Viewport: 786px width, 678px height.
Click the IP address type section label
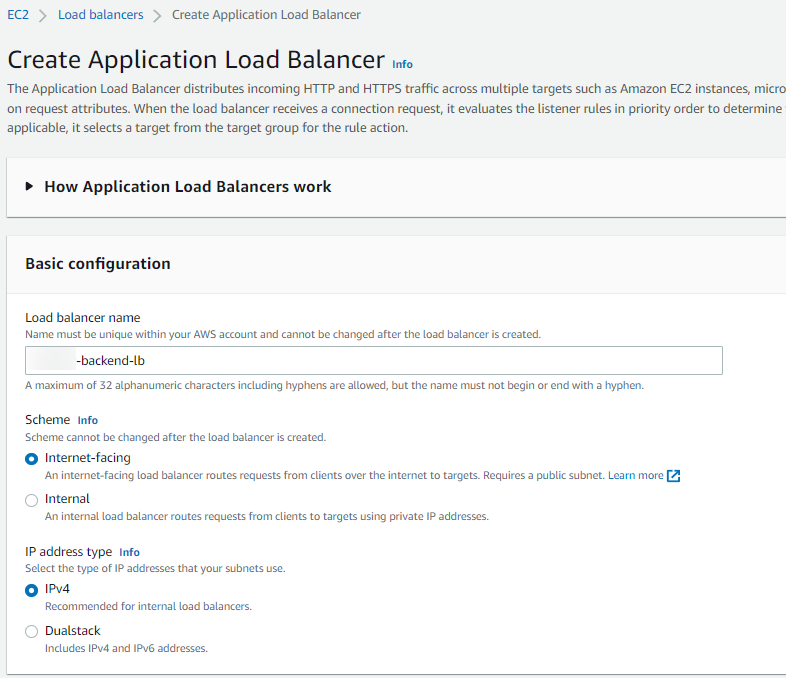[68, 552]
